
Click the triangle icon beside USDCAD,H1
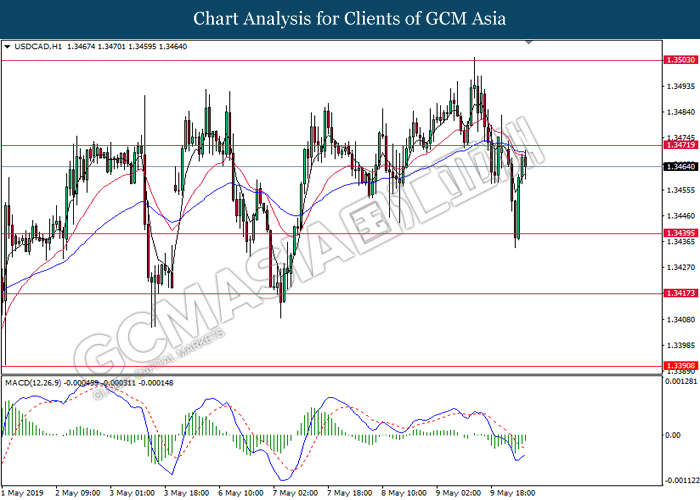[8, 46]
